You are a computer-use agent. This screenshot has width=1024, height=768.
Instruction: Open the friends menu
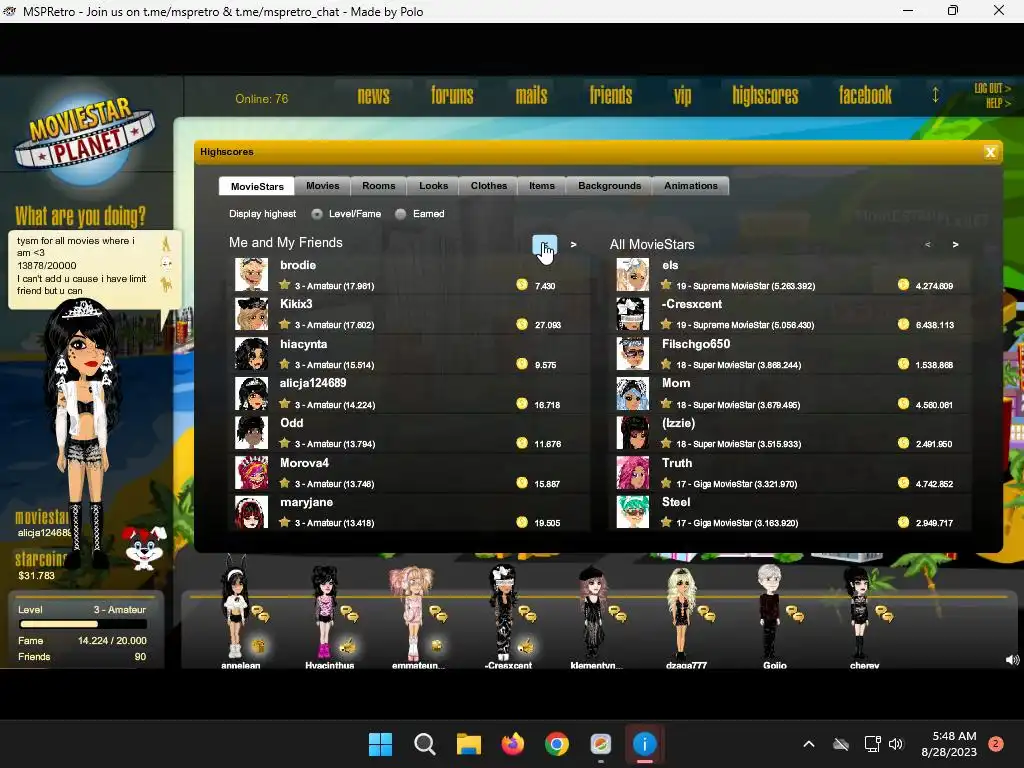point(611,95)
